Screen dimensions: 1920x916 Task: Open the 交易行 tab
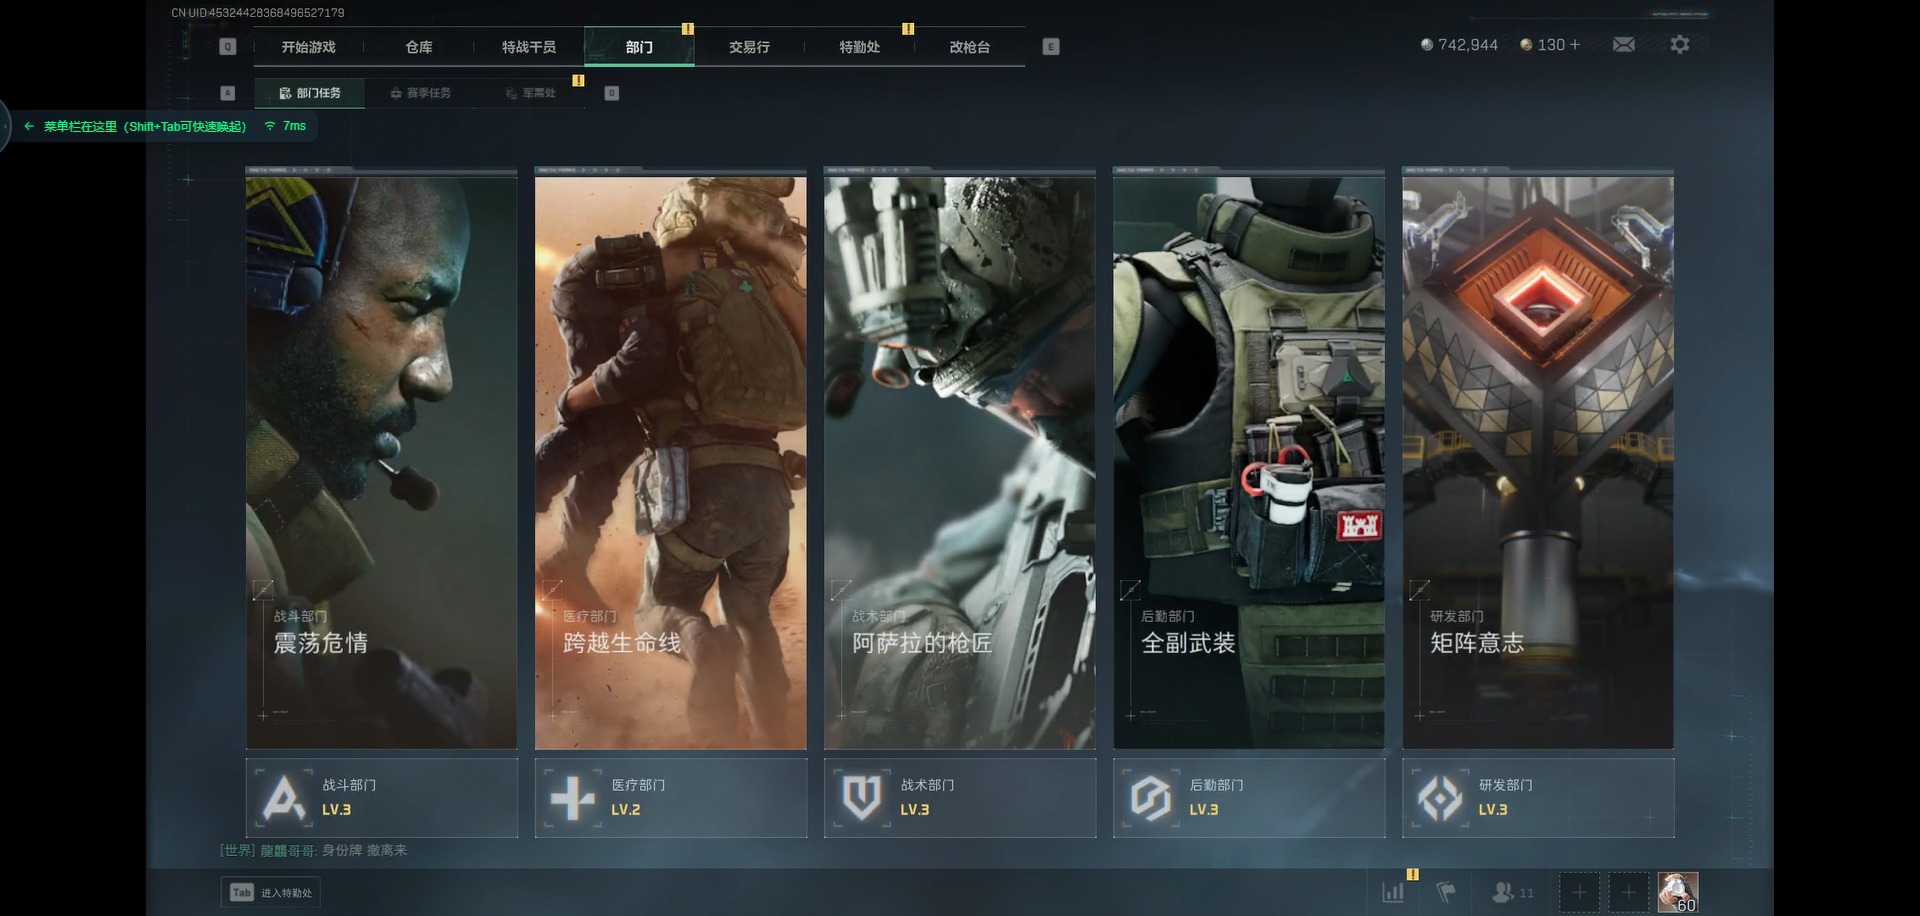749,47
